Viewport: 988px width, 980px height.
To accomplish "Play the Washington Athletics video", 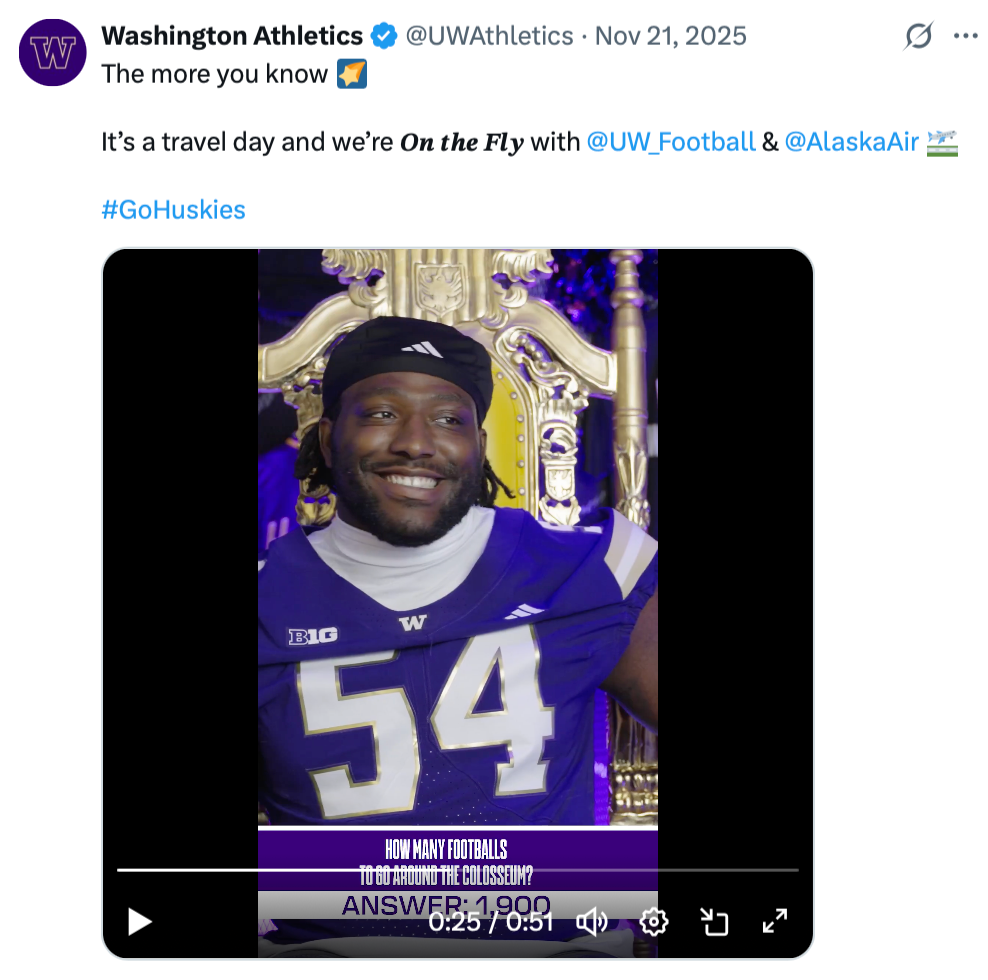I will pyautogui.click(x=140, y=921).
